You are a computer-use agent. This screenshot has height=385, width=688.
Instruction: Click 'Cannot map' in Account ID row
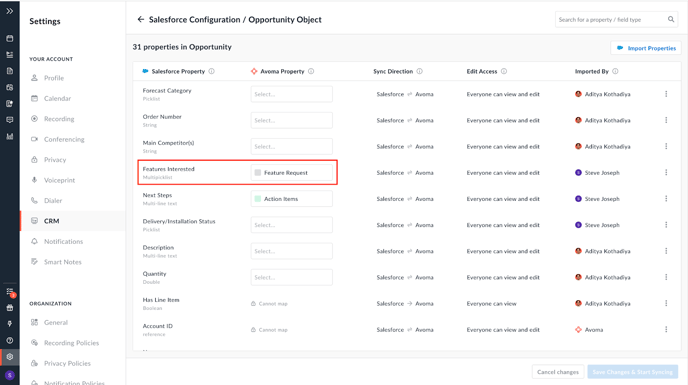273,330
